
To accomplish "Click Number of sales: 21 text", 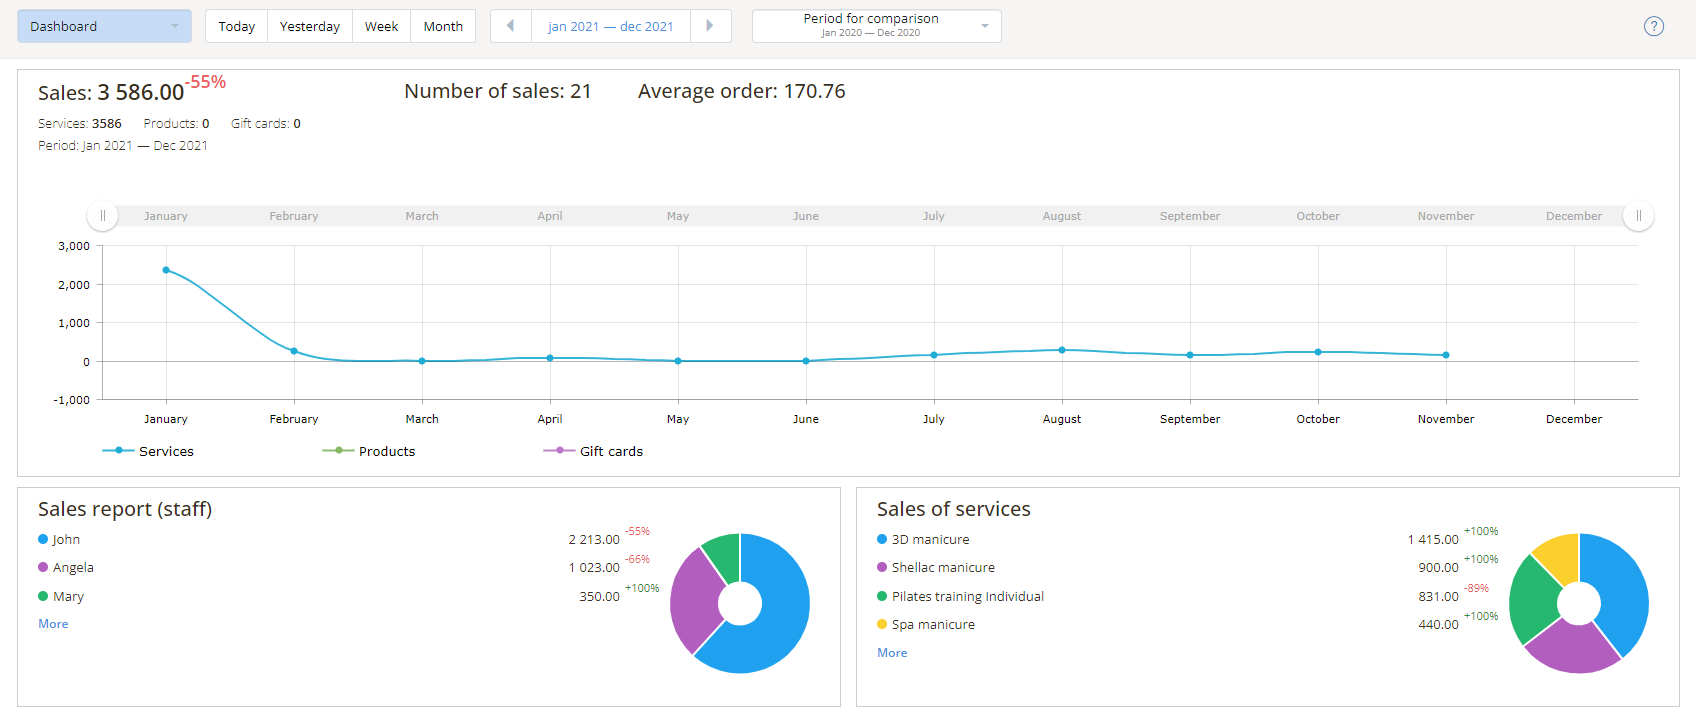I will tap(498, 91).
